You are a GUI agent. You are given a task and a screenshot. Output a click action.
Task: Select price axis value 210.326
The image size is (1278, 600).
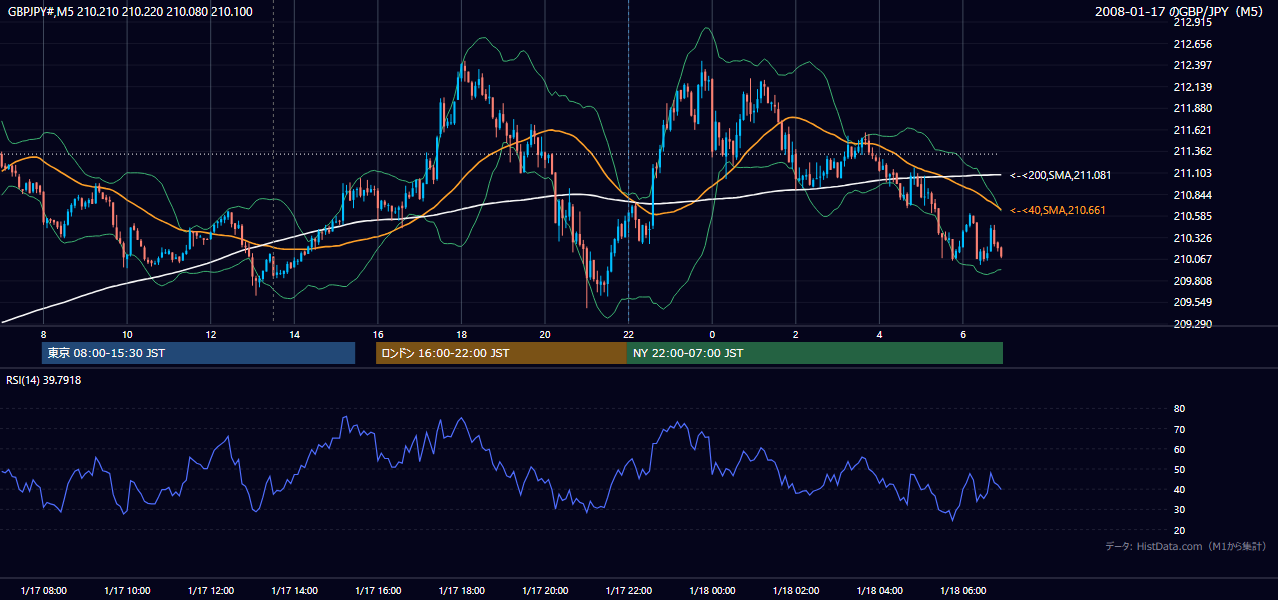(1193, 238)
